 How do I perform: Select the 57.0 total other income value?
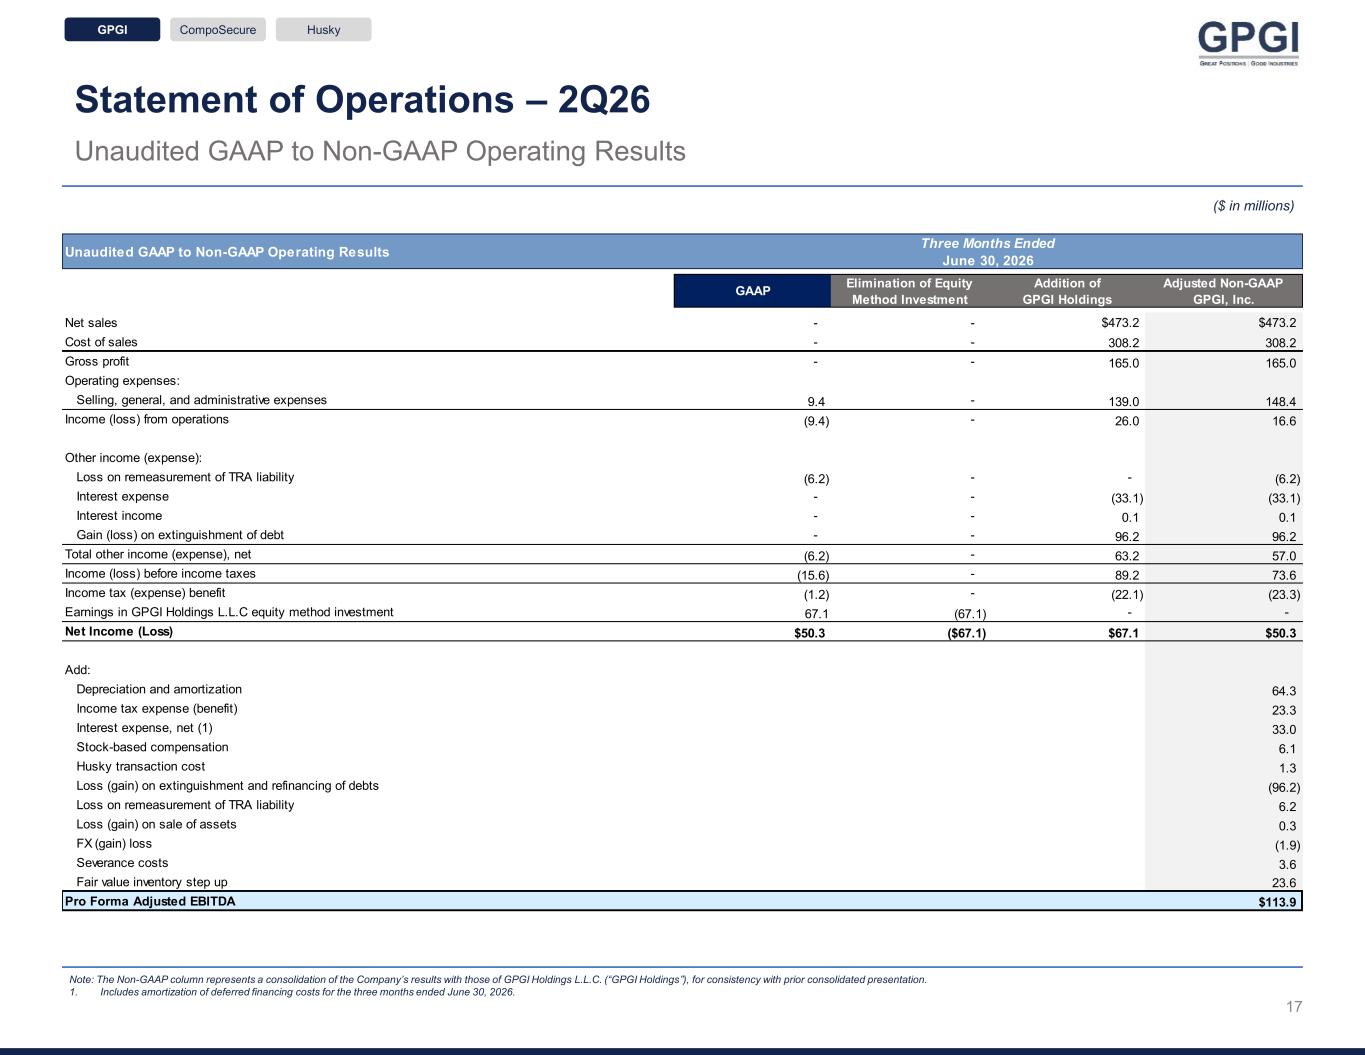click(x=1284, y=556)
